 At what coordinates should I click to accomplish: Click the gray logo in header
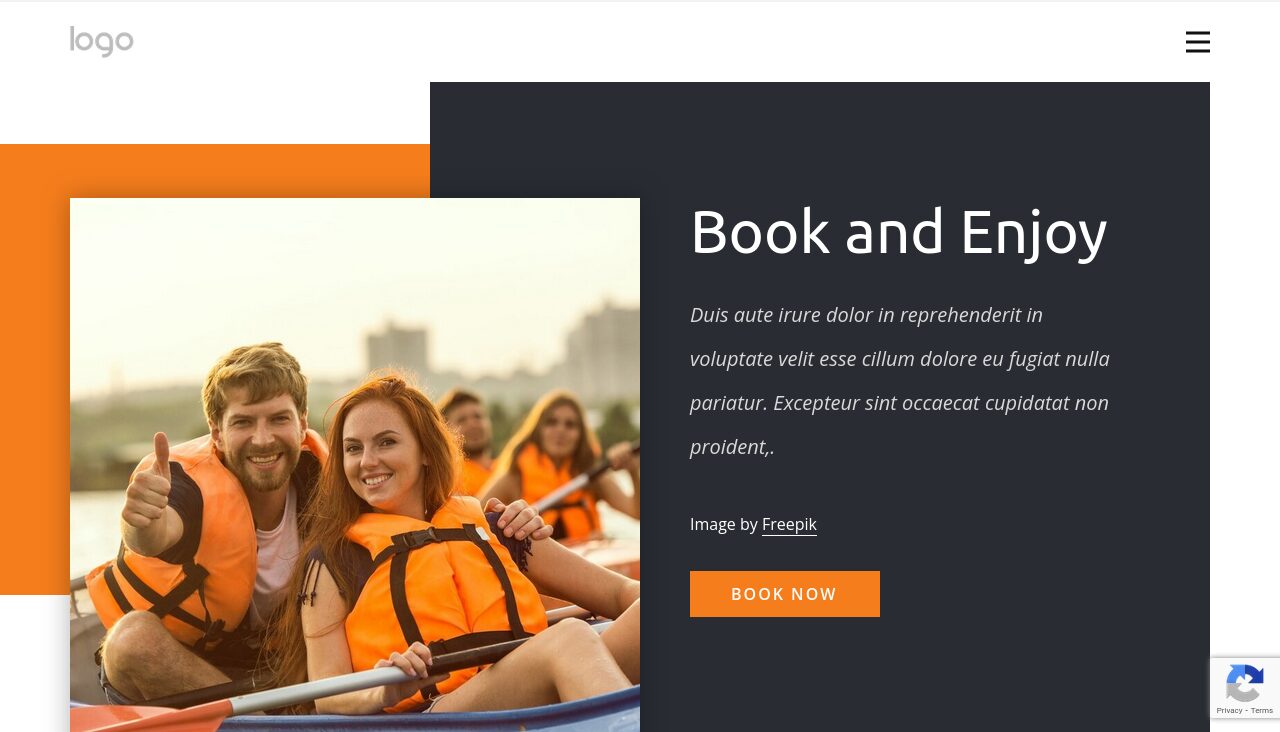[x=101, y=41]
